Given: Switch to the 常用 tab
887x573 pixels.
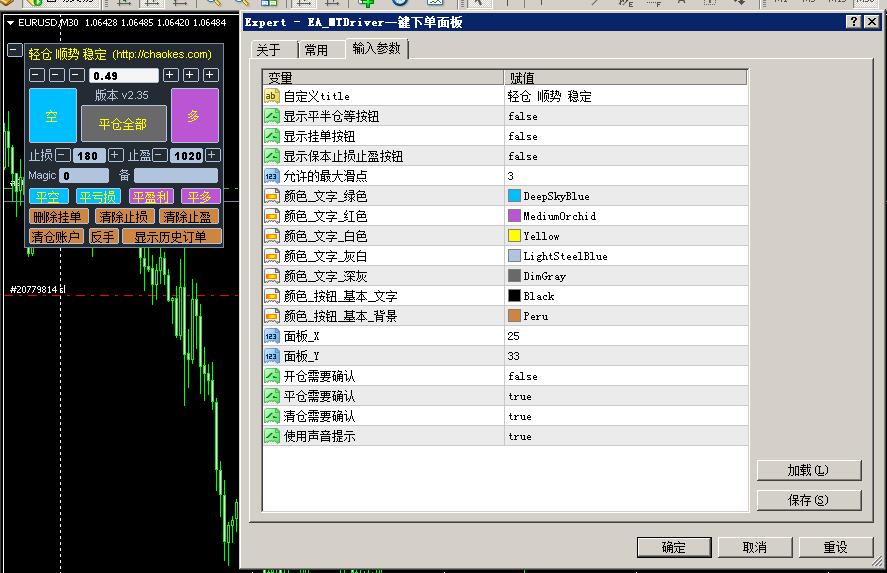Looking at the screenshot, I should (x=316, y=50).
